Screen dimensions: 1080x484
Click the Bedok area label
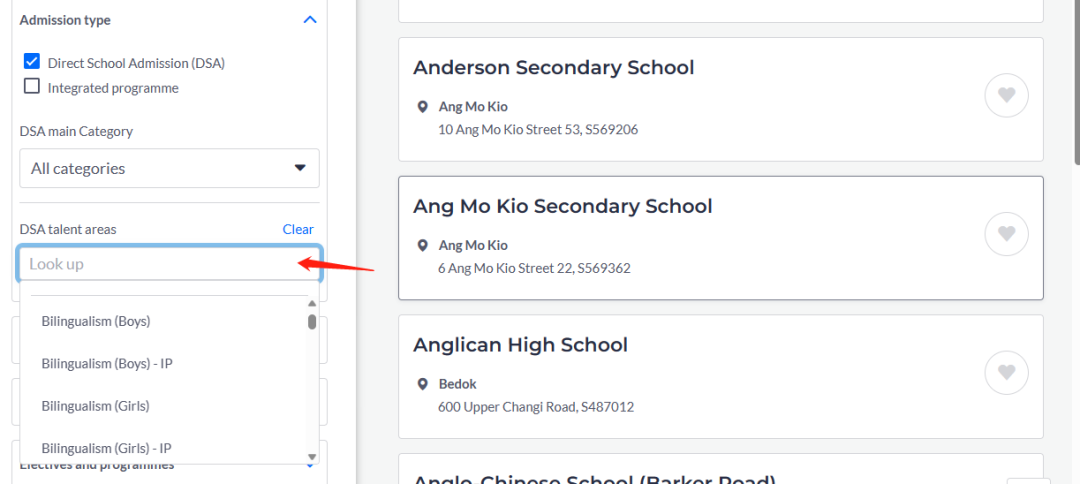[457, 383]
